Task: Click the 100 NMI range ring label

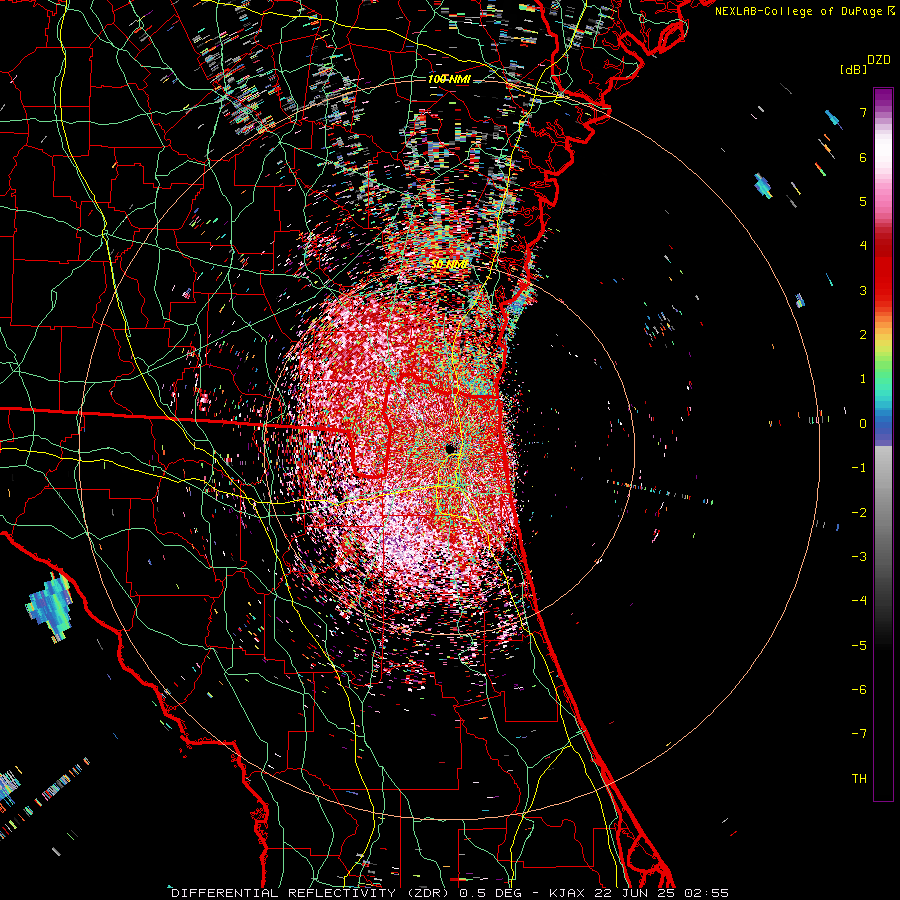Action: [x=449, y=79]
